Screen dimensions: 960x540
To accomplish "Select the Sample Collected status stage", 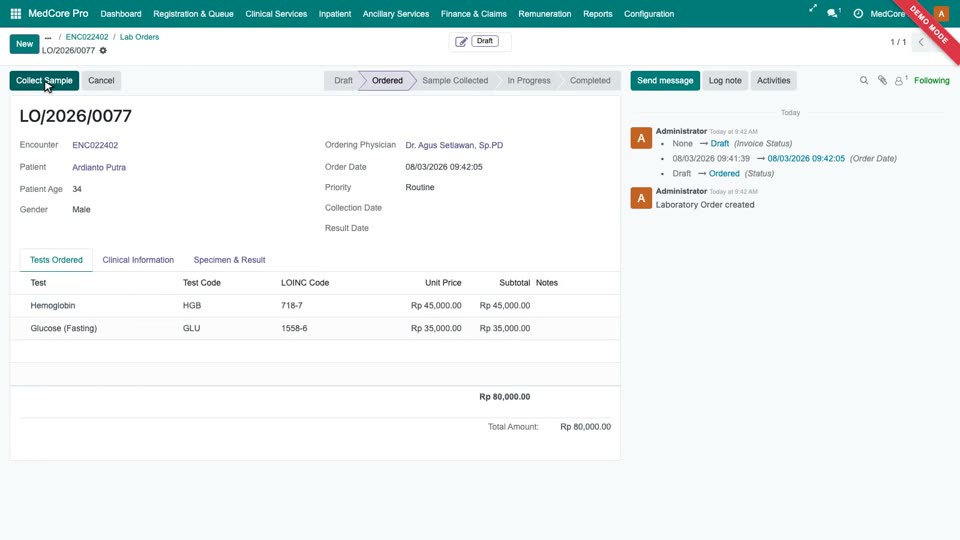I will pos(455,80).
